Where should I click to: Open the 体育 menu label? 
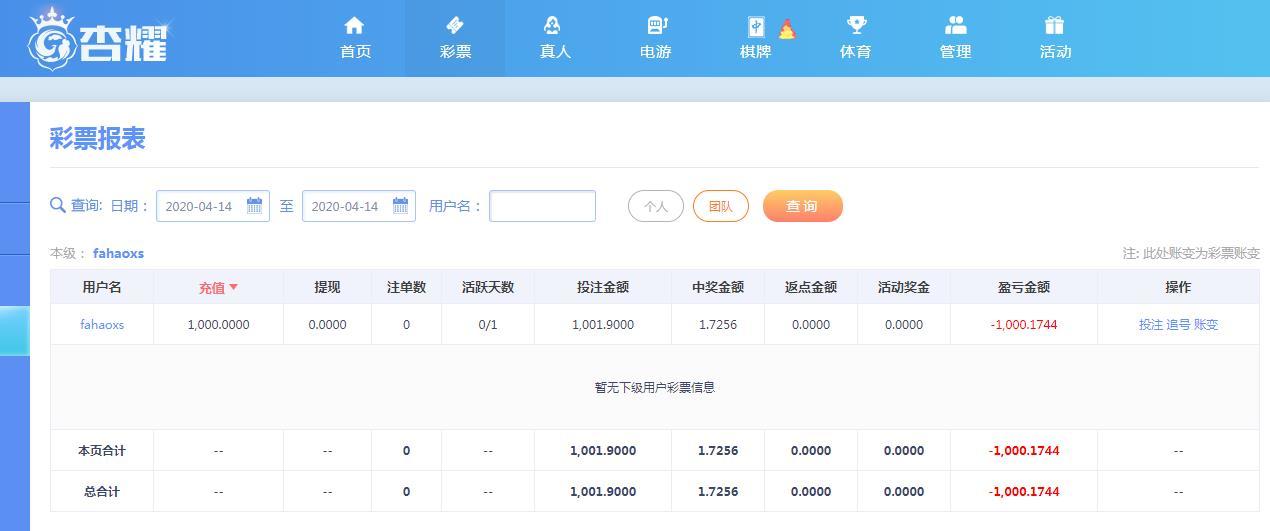855,52
